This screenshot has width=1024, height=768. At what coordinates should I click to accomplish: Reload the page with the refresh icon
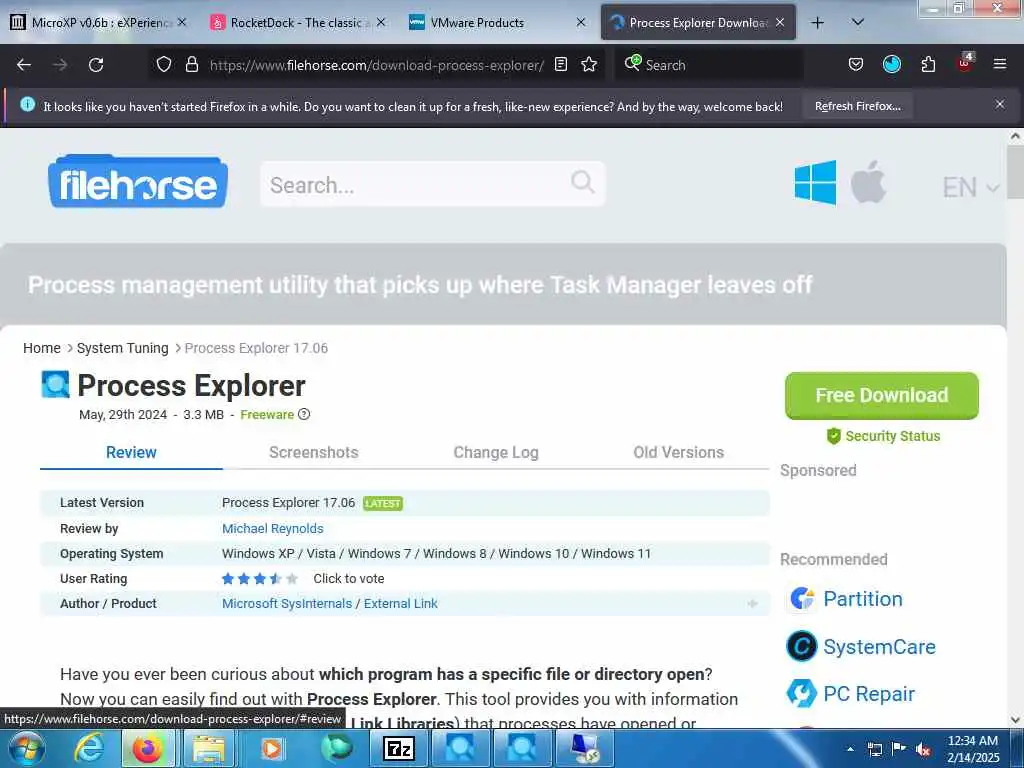96,65
